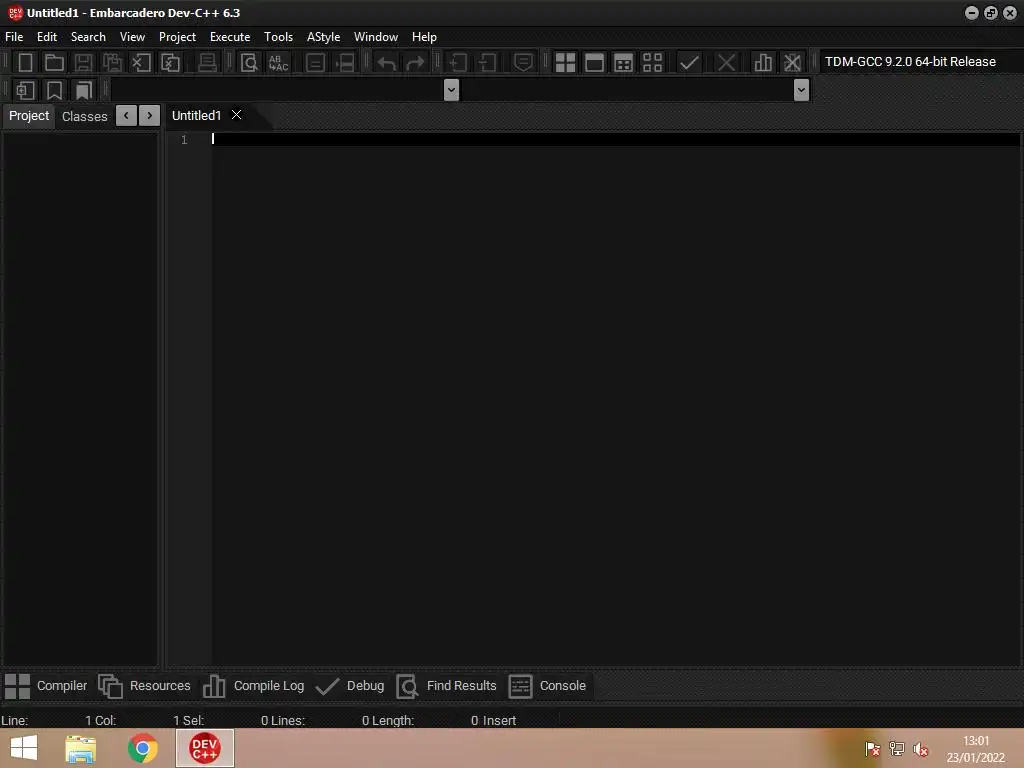Open the File menu
The width and height of the screenshot is (1024, 768).
click(14, 37)
